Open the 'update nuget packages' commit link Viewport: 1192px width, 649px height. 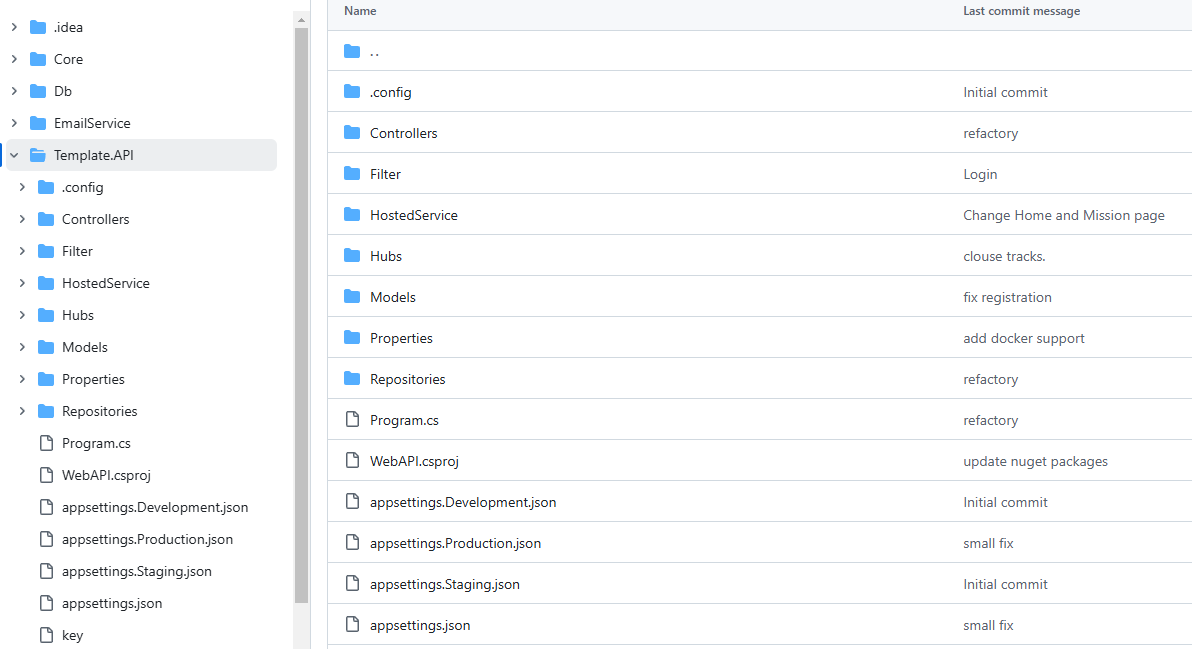tap(1035, 461)
